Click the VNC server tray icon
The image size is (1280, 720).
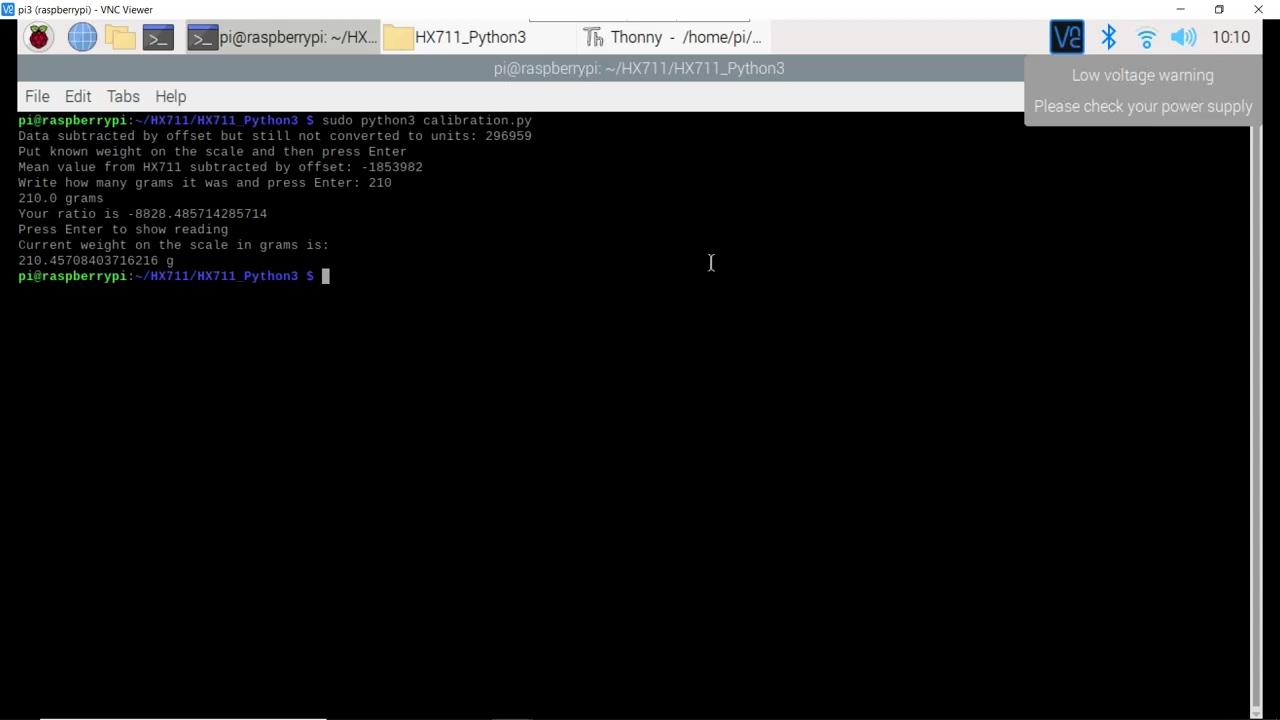pos(1067,38)
